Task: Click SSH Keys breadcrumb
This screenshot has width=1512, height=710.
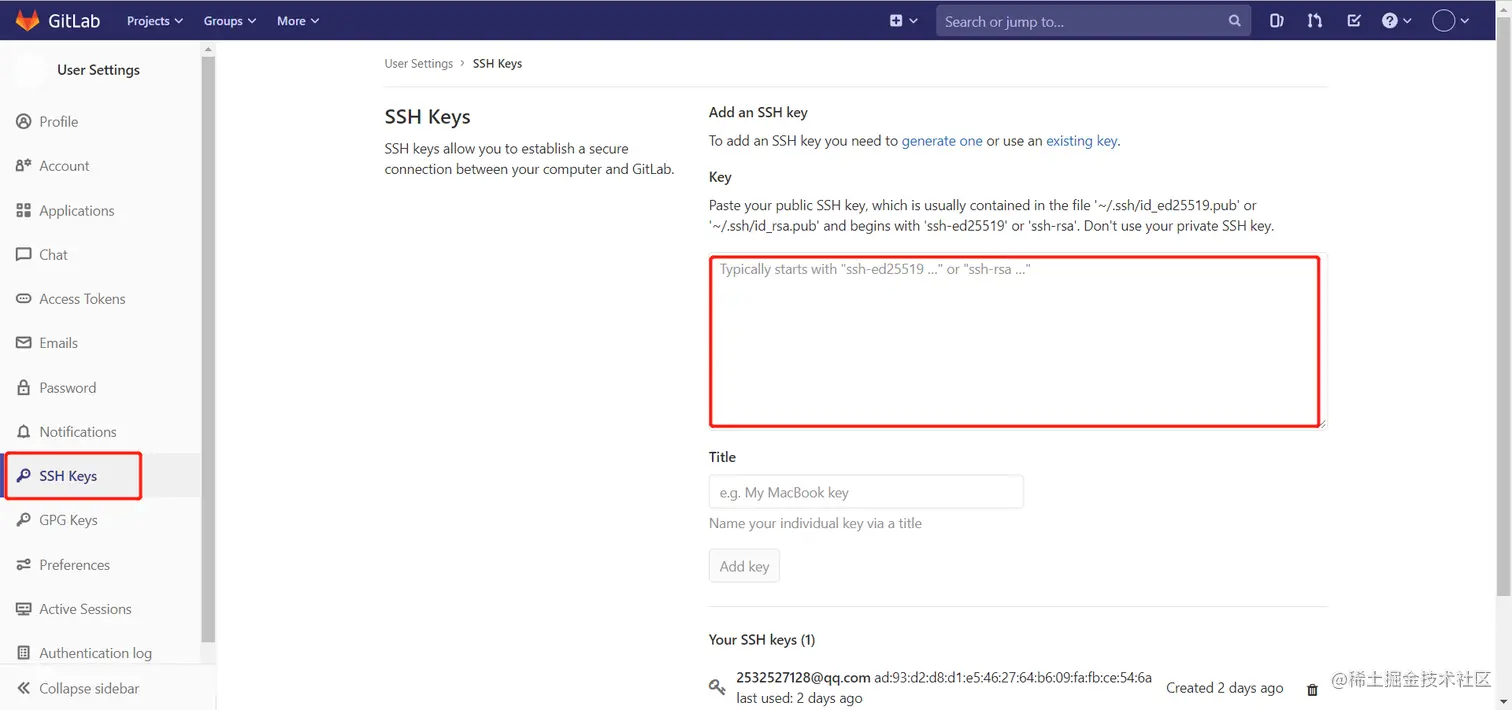Action: pos(497,64)
